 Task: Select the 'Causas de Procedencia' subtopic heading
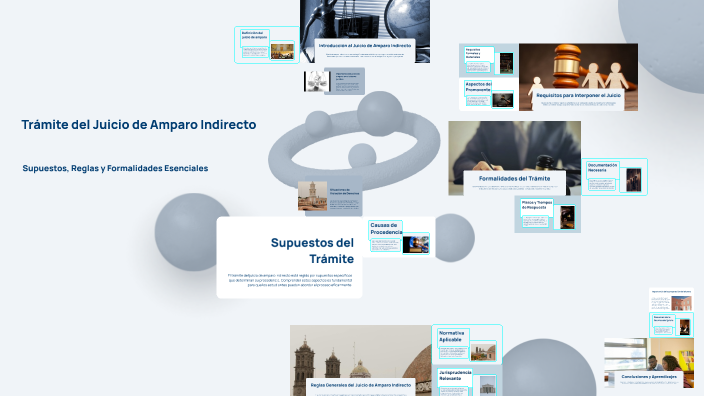point(386,229)
